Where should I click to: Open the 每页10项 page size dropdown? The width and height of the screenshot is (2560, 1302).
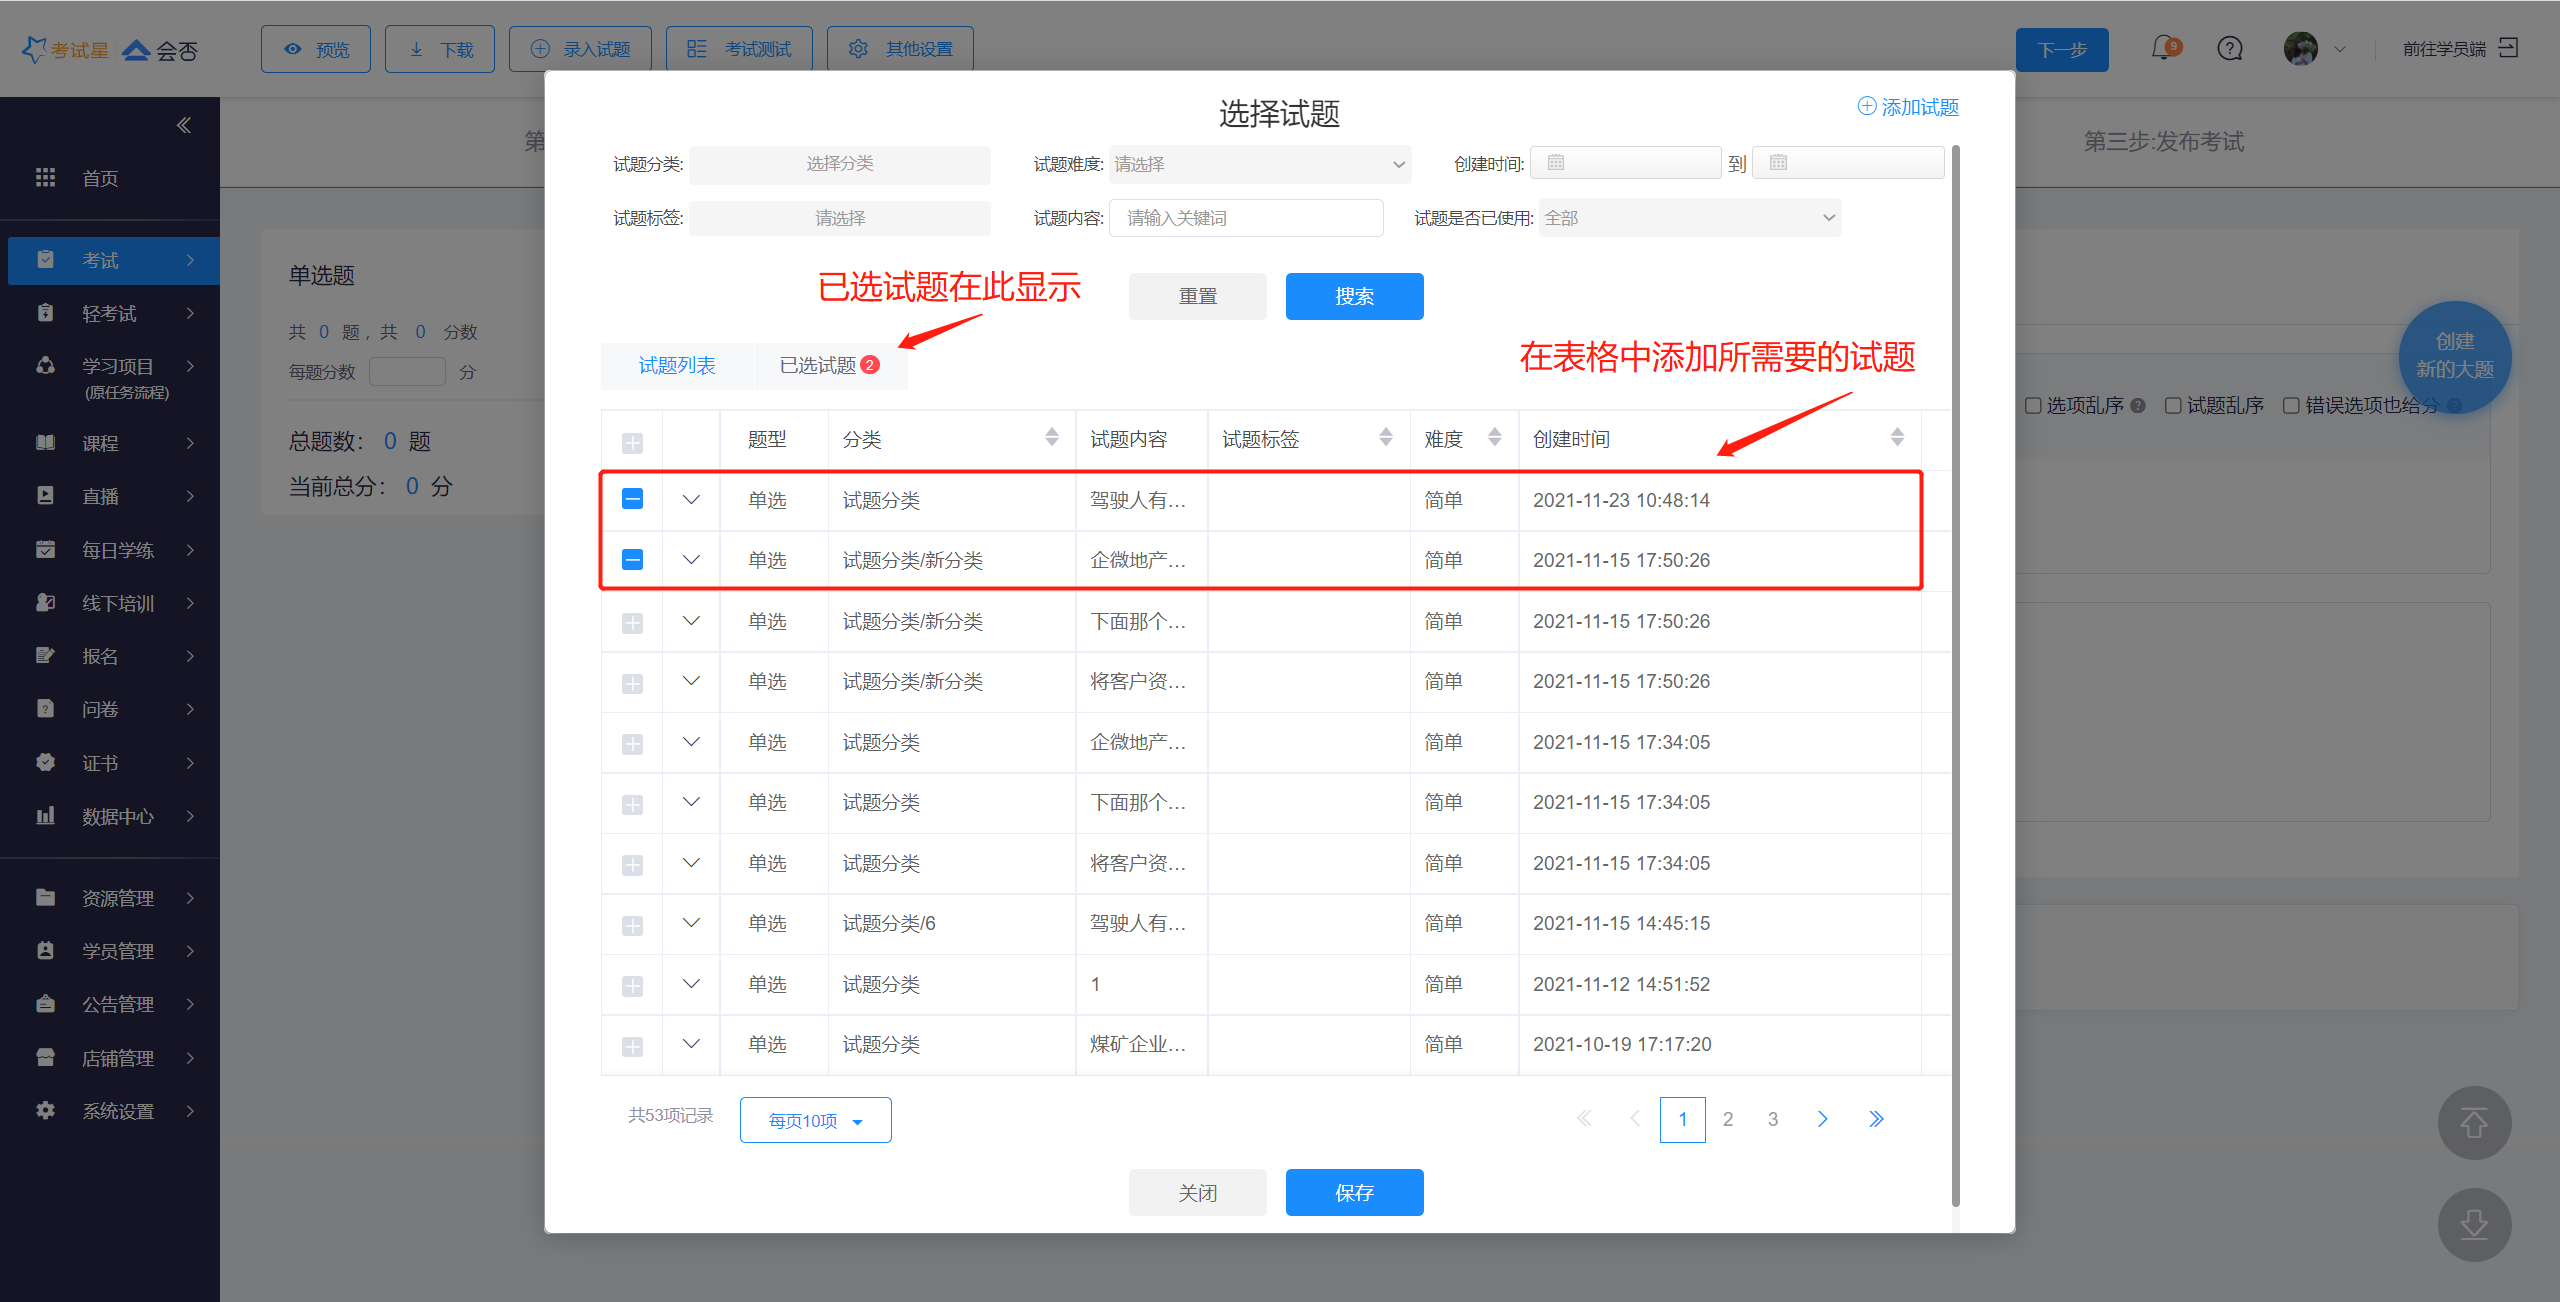tap(815, 1121)
